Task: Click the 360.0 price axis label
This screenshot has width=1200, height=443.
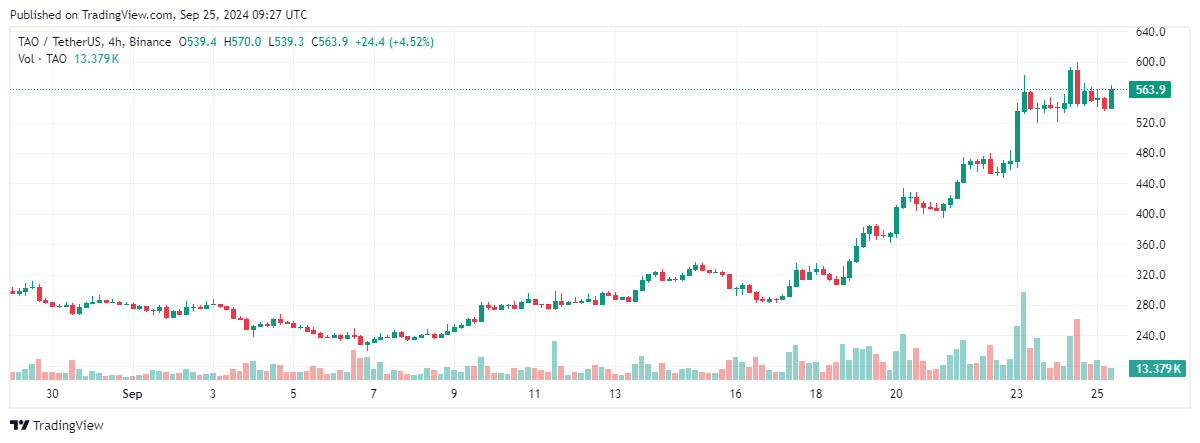Action: click(1151, 245)
